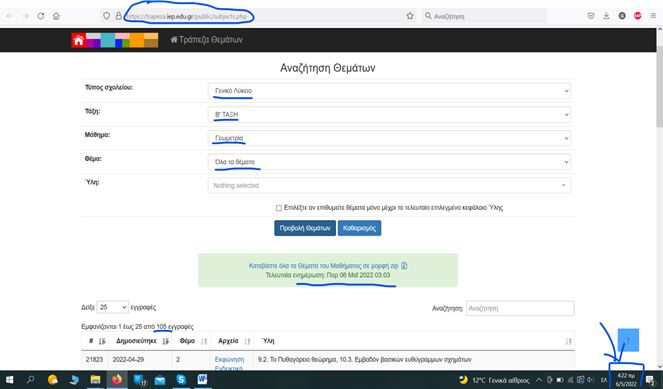This screenshot has height=389, width=663.
Task: Open the Firefox downloads arrow icon
Action: 606,16
